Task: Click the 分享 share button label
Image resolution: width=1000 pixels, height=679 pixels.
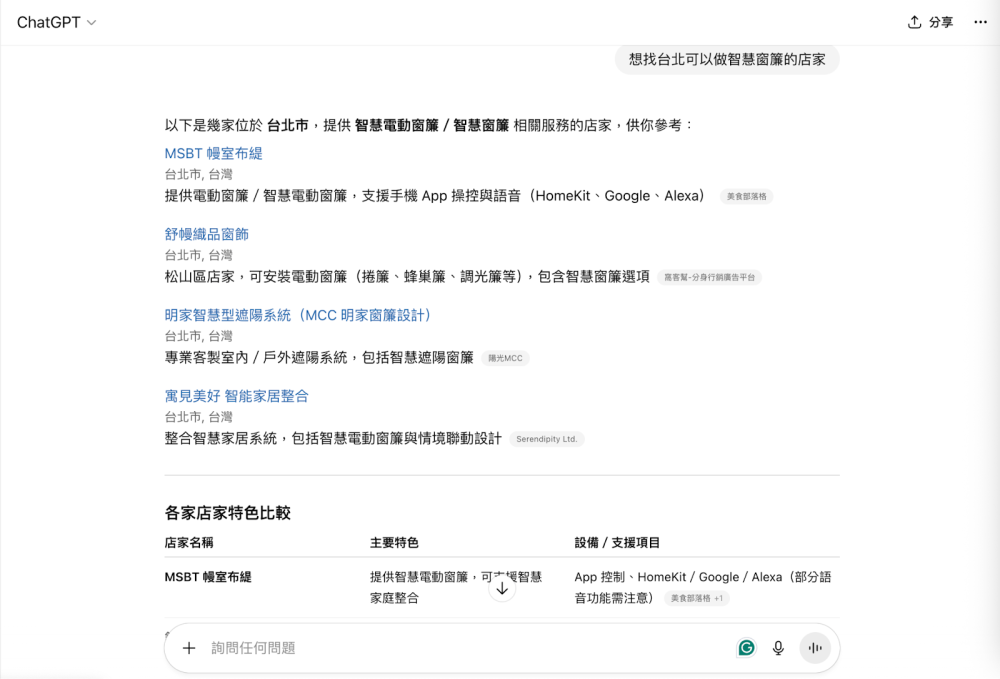Action: tap(941, 22)
